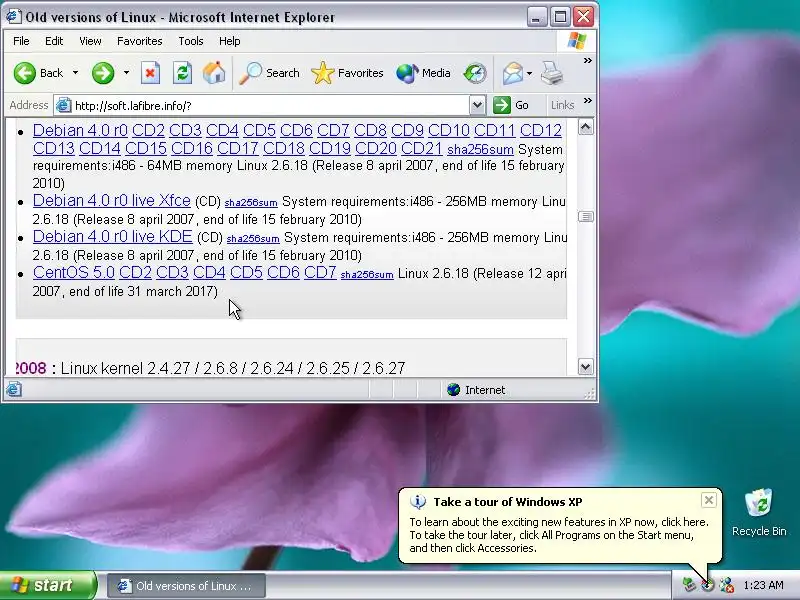Open the sha256sum link next to CentOS CD7
800x600 pixels.
click(367, 274)
